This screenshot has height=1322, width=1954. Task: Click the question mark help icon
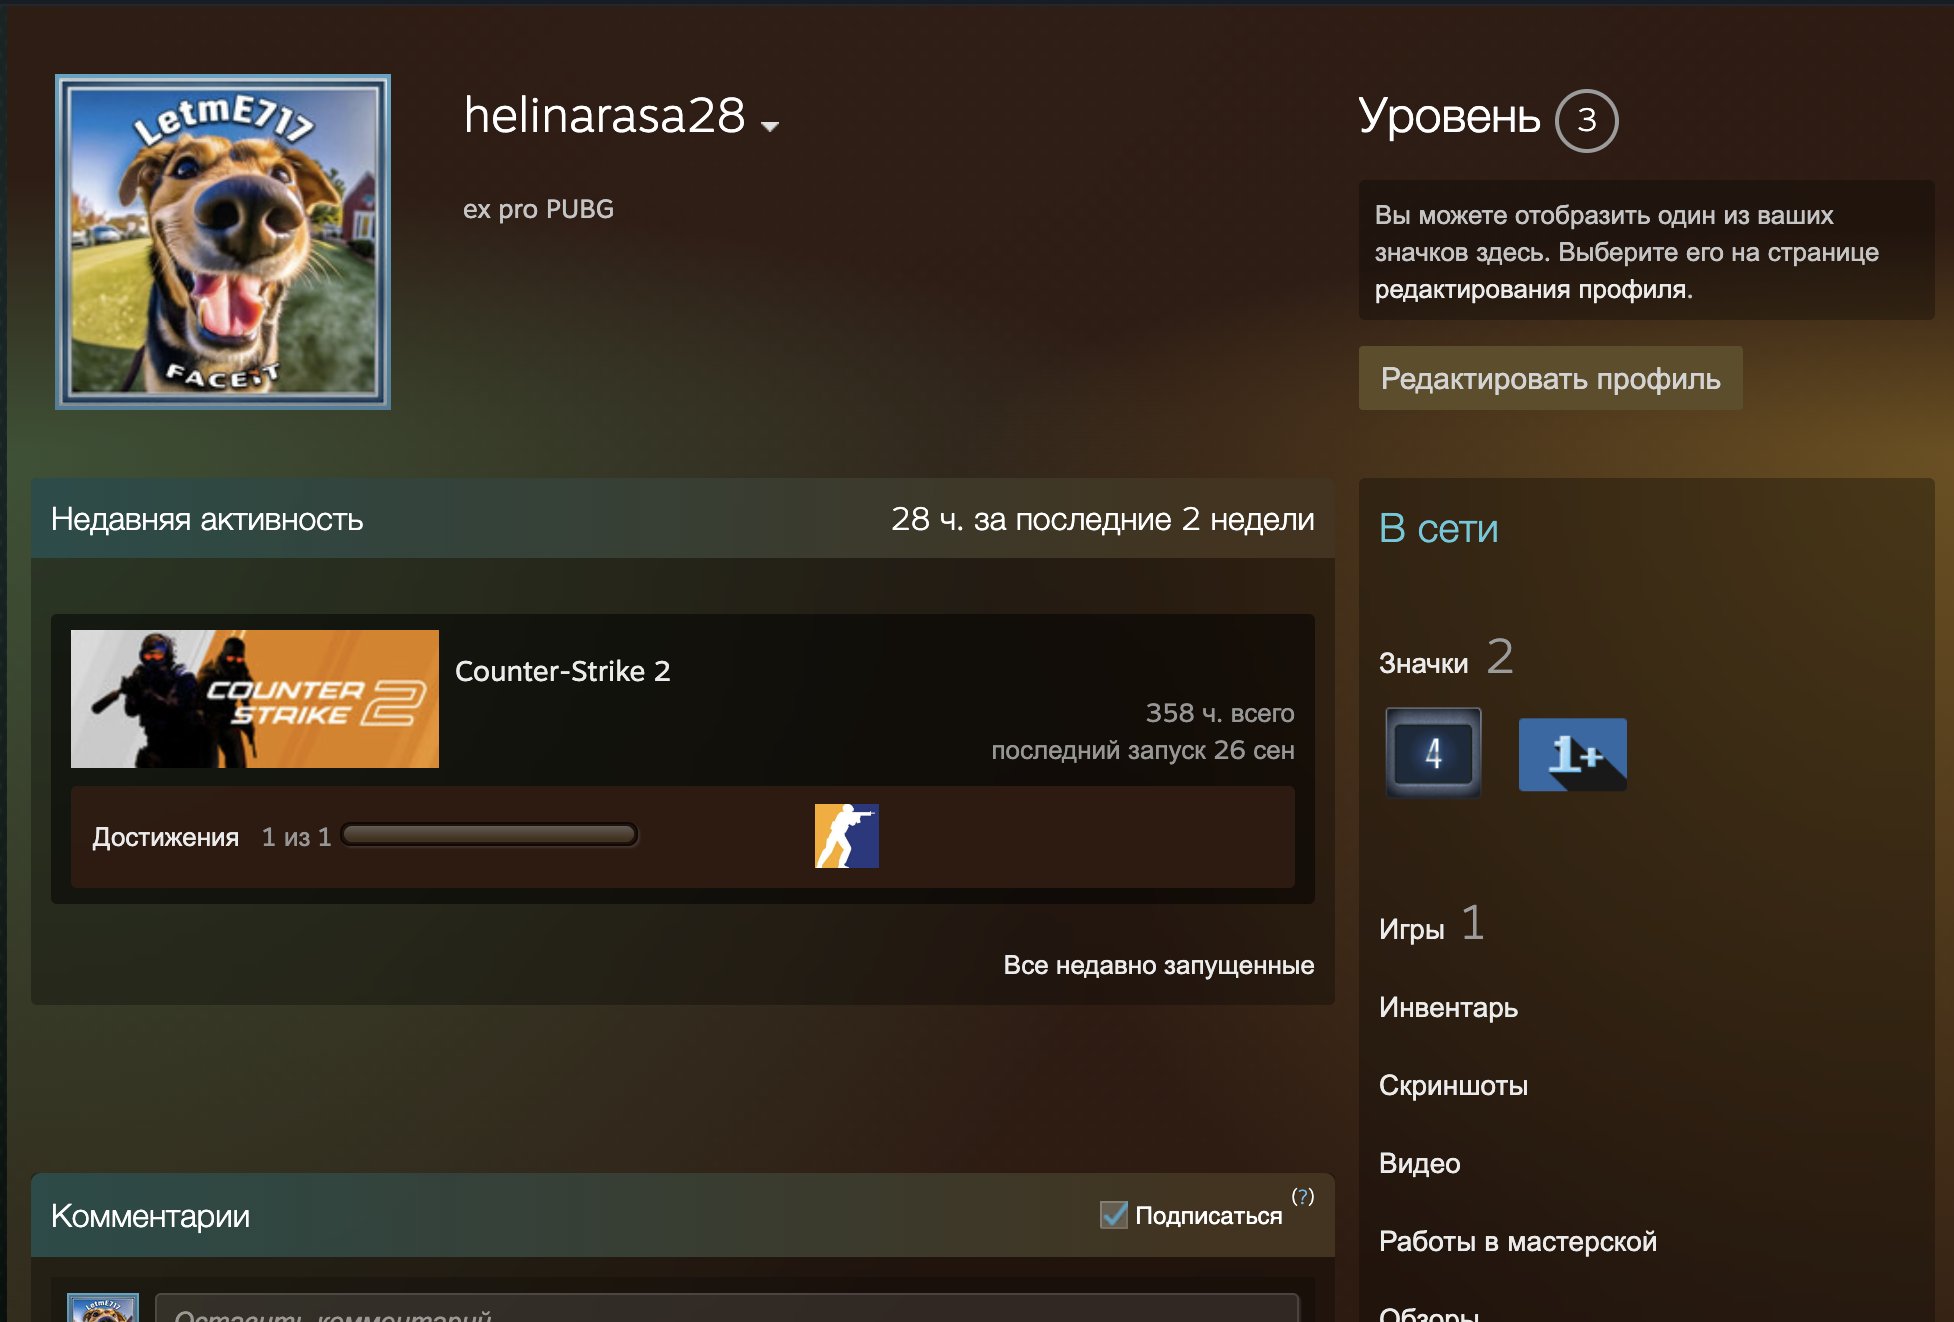[x=1303, y=1196]
